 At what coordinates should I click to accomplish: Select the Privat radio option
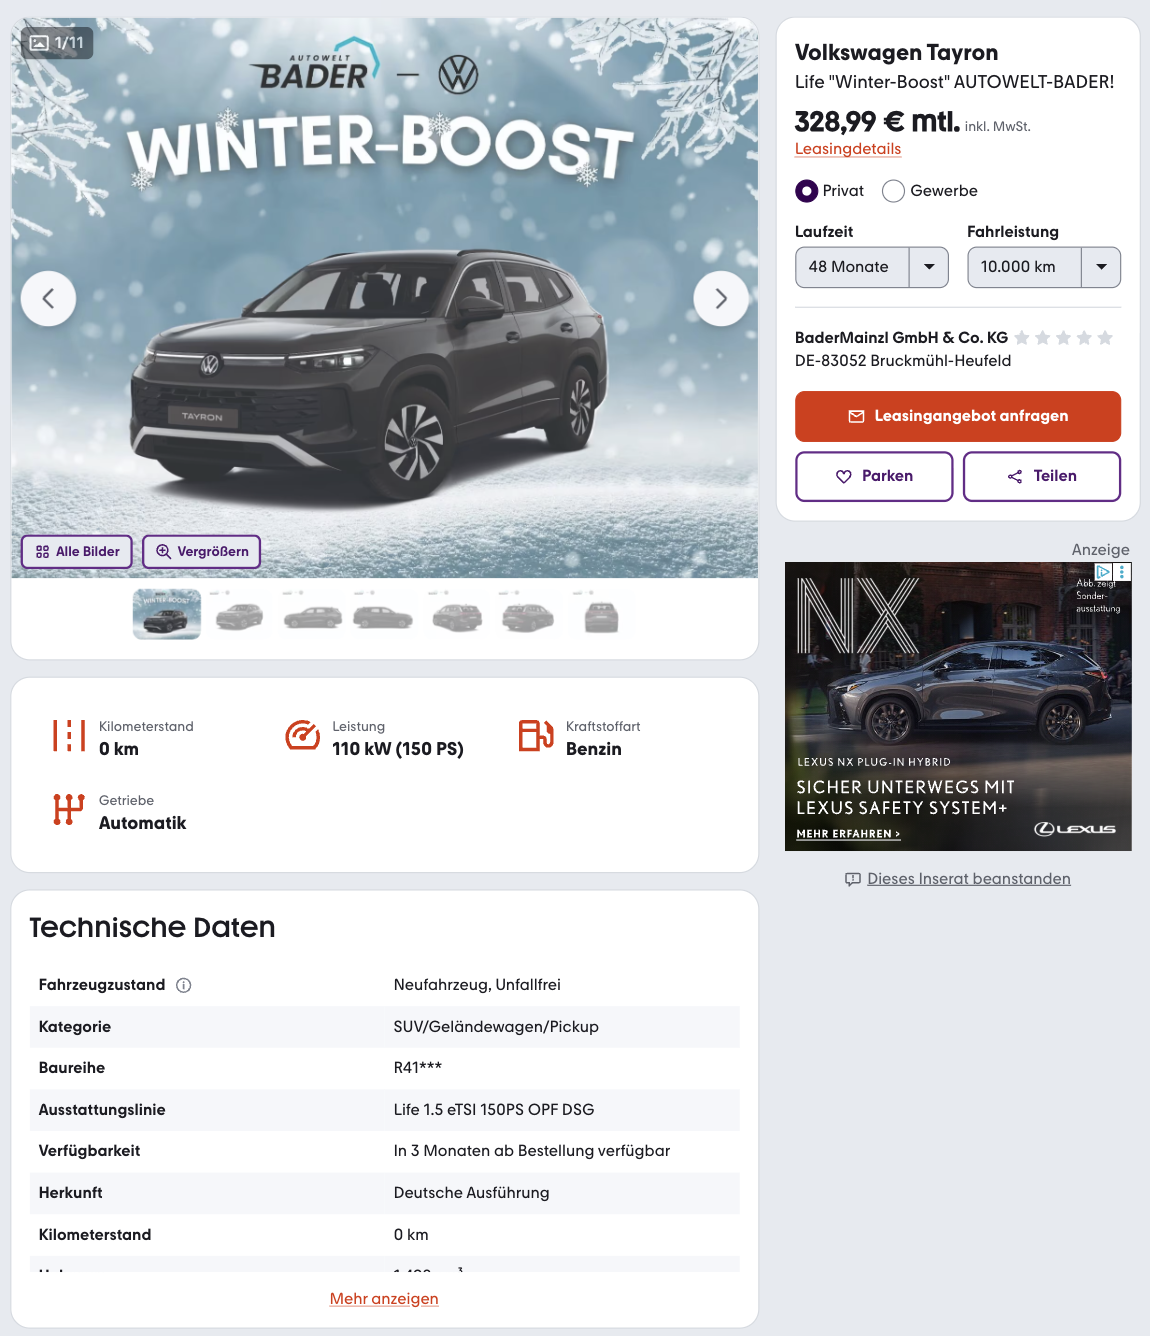tap(806, 191)
